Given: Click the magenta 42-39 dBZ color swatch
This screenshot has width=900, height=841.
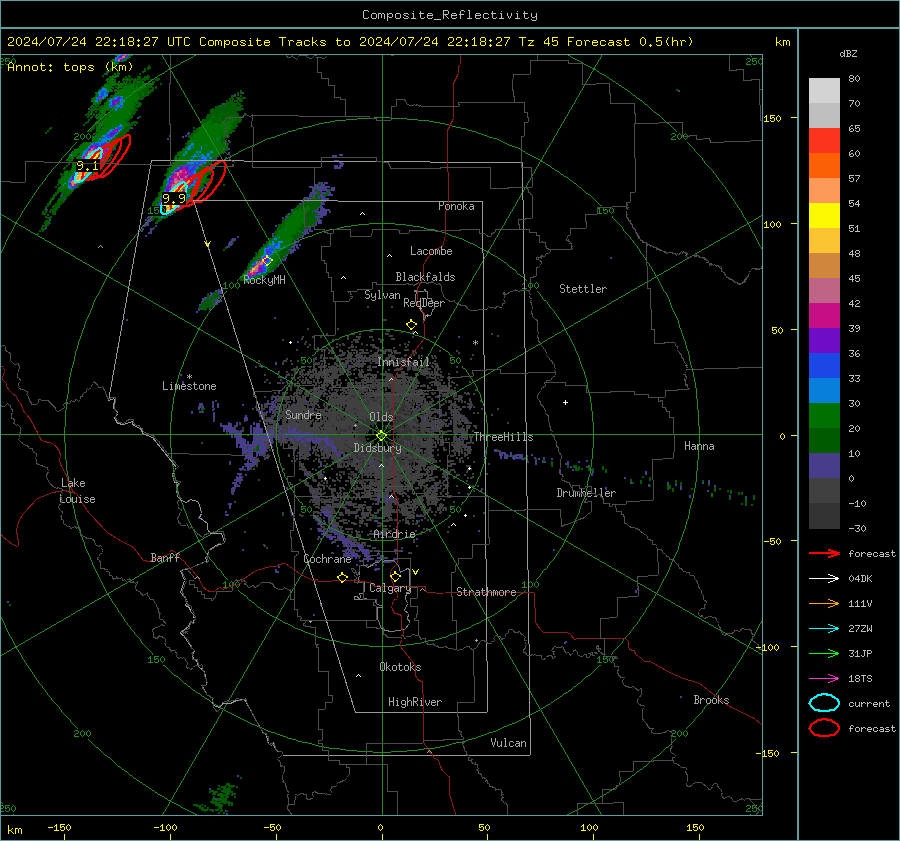Looking at the screenshot, I should point(824,316).
